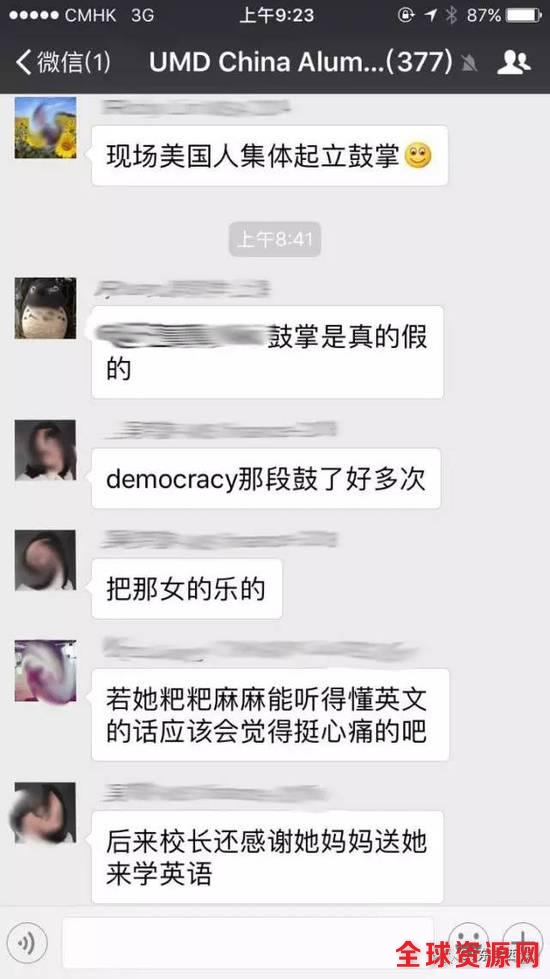Tap message 把那女的乐的
The image size is (550, 979).
click(187, 589)
